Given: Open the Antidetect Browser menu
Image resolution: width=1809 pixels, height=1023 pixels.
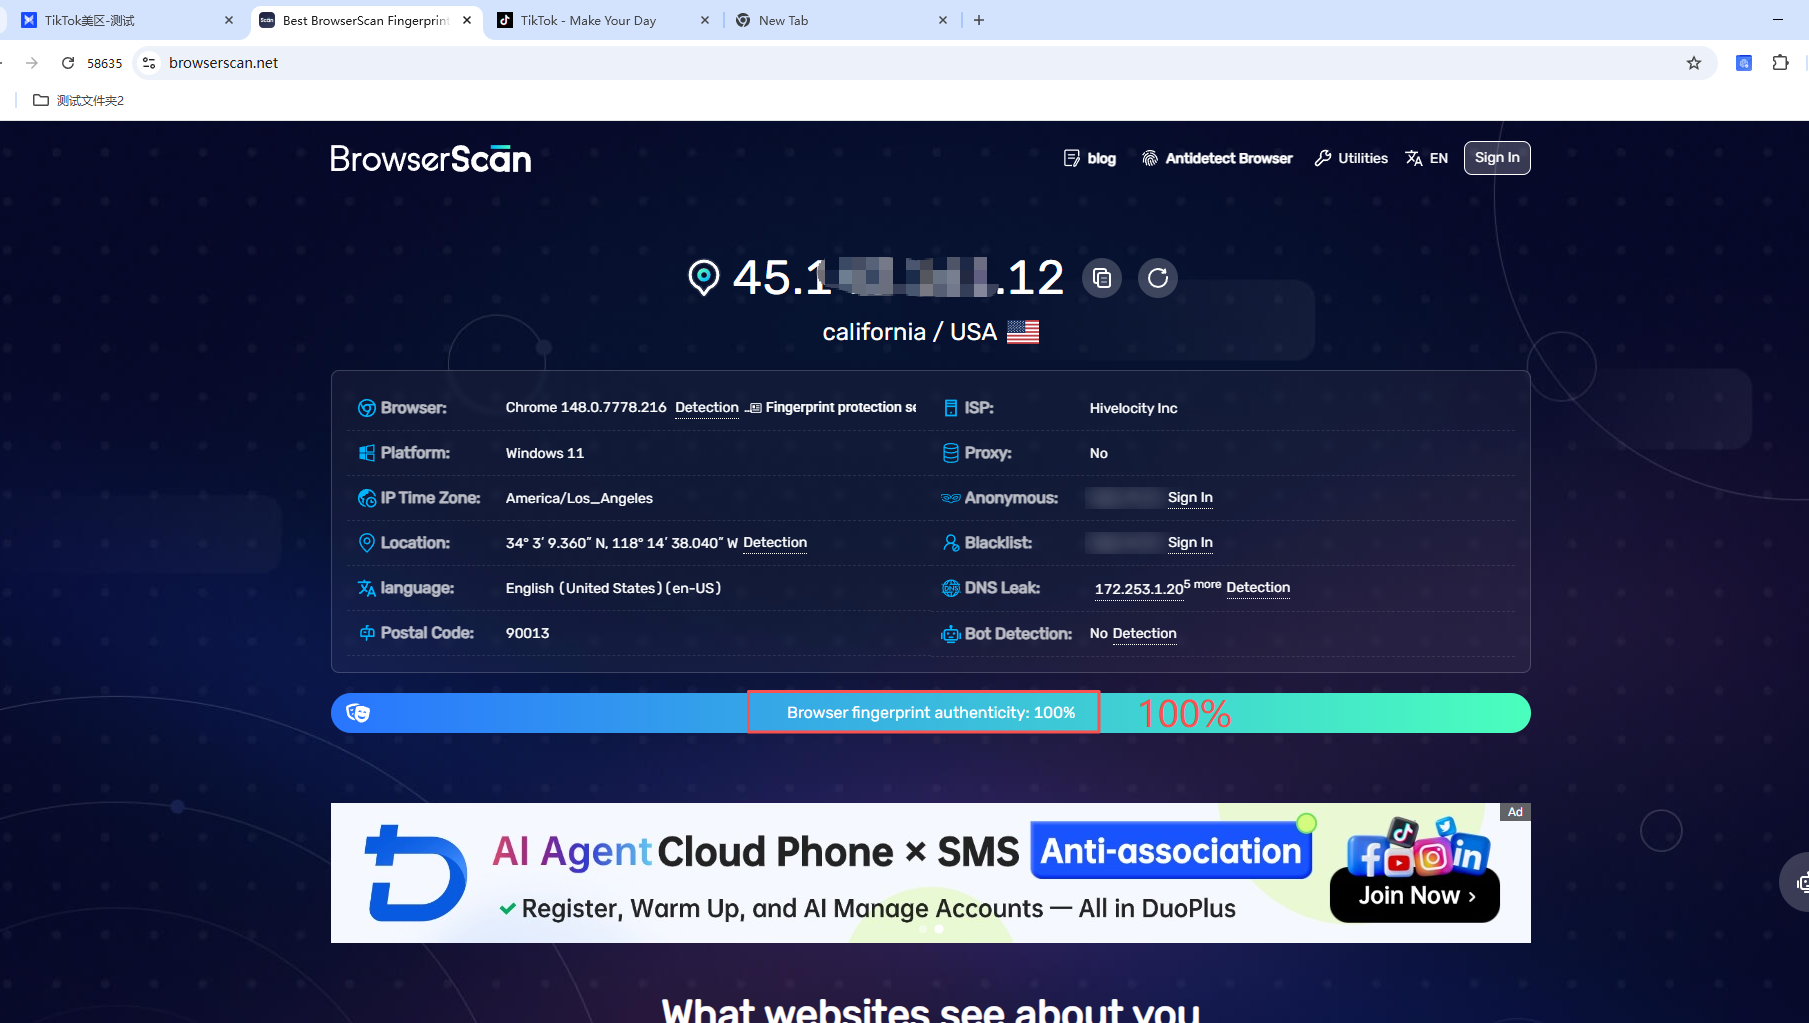Looking at the screenshot, I should click(x=1217, y=158).
